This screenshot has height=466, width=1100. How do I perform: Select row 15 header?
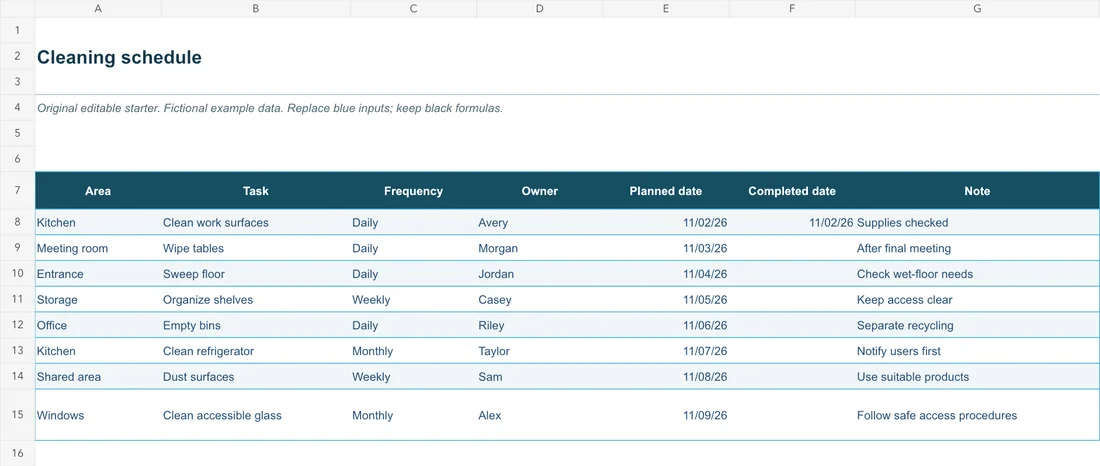click(18, 415)
